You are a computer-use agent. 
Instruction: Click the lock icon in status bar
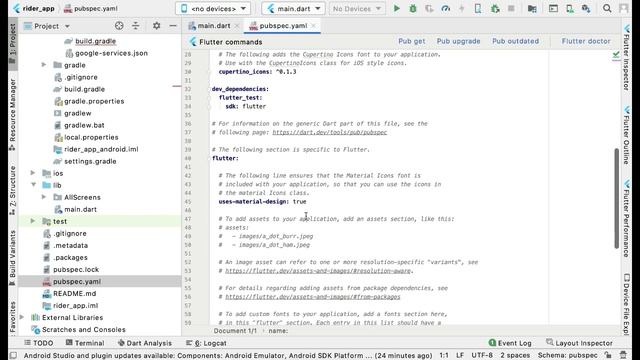coord(608,355)
